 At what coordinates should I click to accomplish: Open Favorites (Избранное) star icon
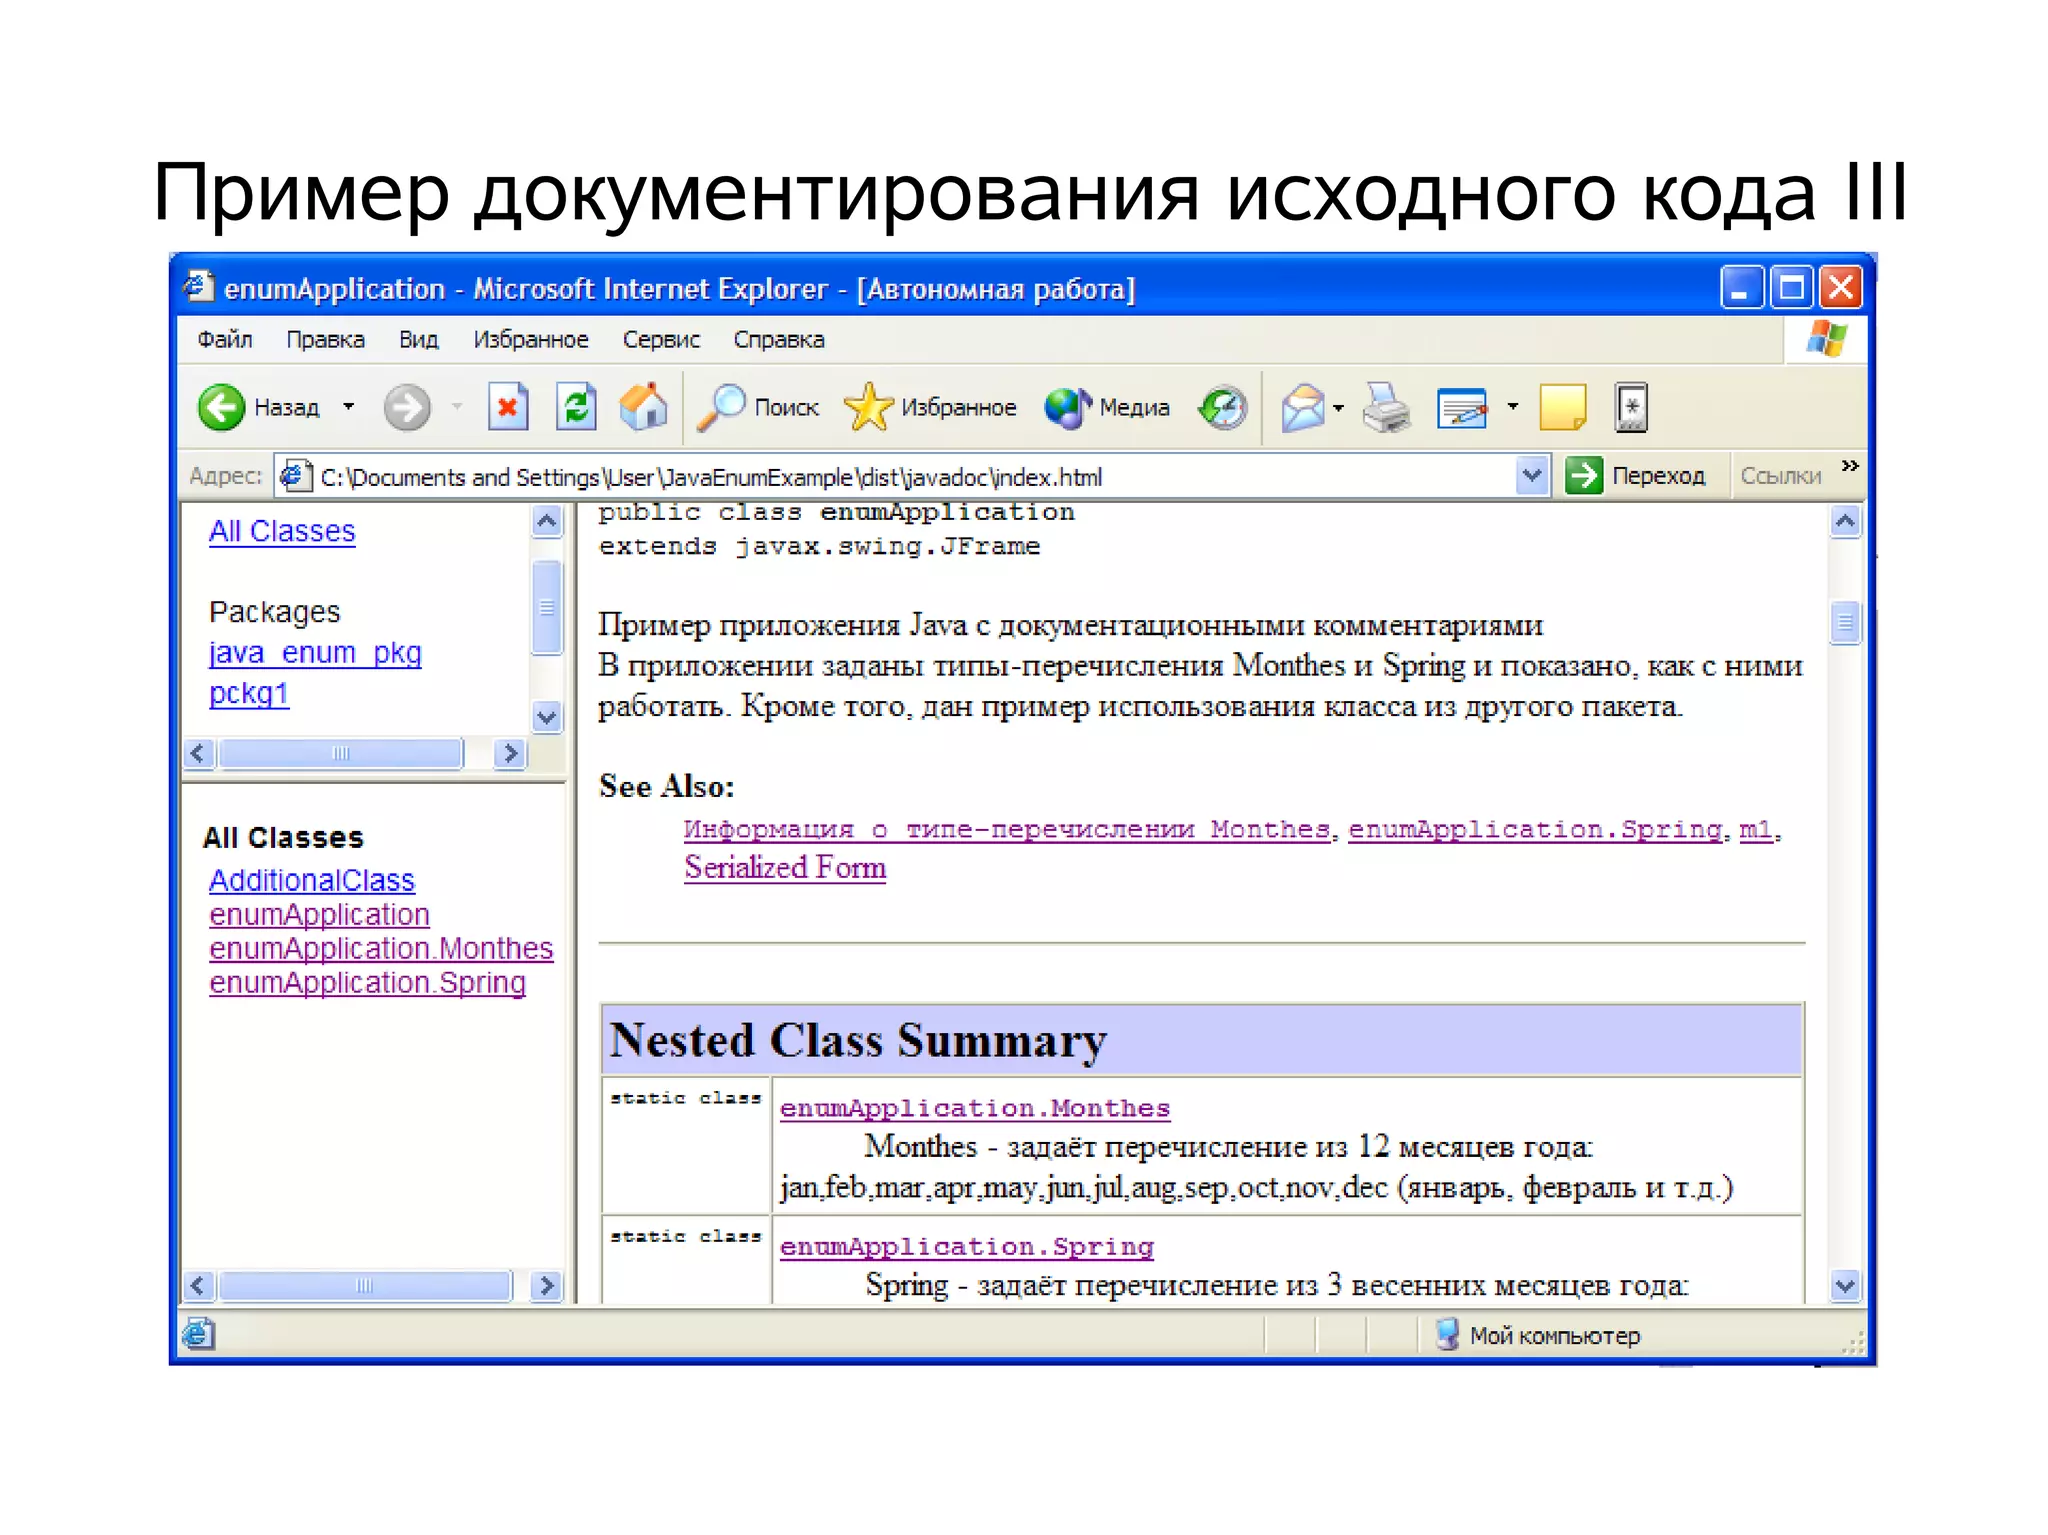[x=868, y=407]
